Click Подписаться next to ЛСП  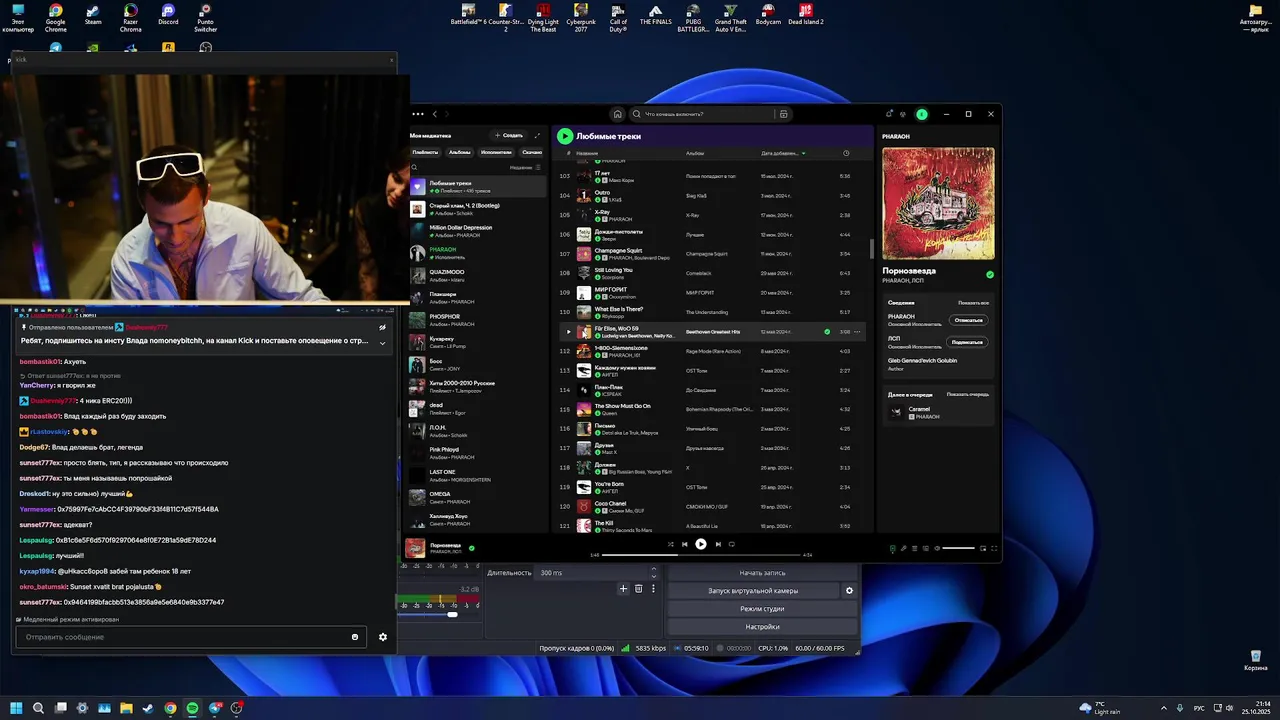click(967, 342)
